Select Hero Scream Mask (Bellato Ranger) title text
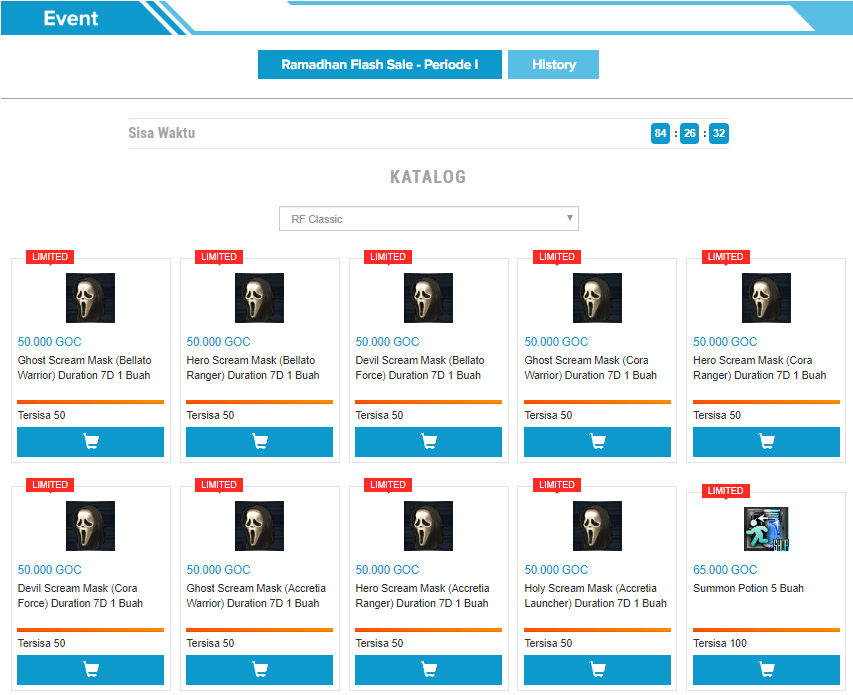853x695 pixels. 253,368
